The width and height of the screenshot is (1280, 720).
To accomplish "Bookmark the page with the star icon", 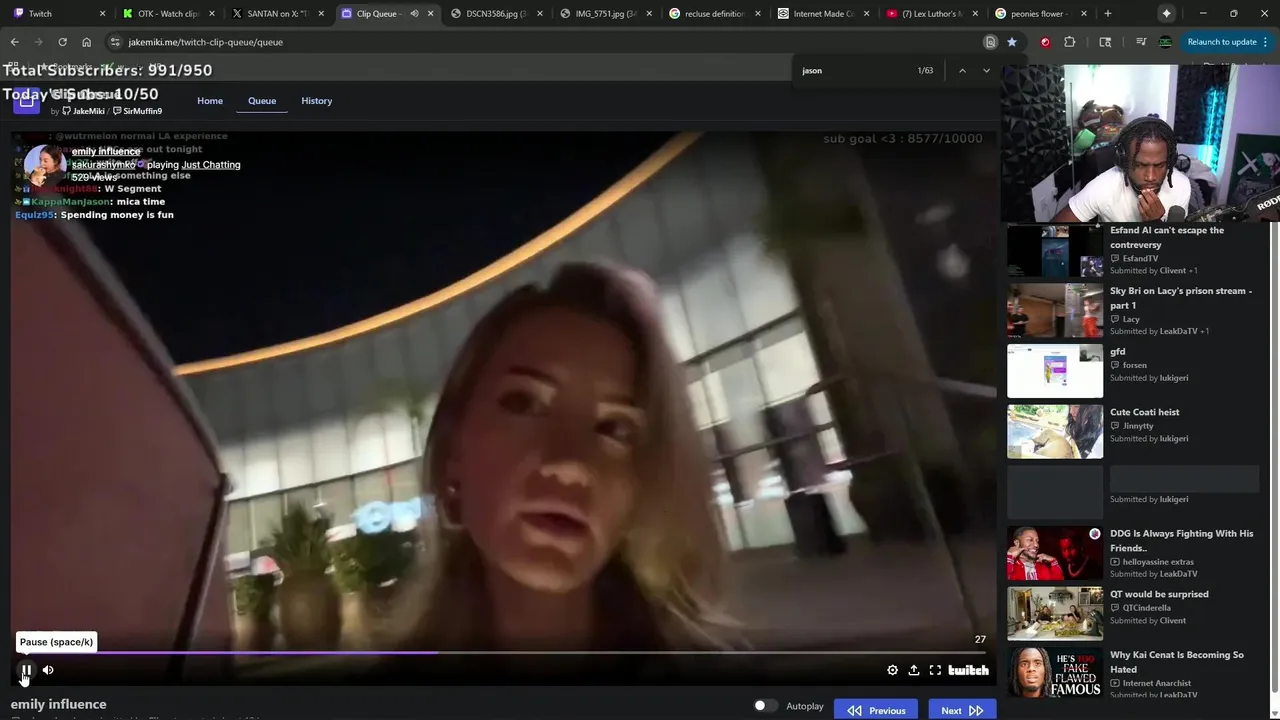I will click(x=1012, y=42).
